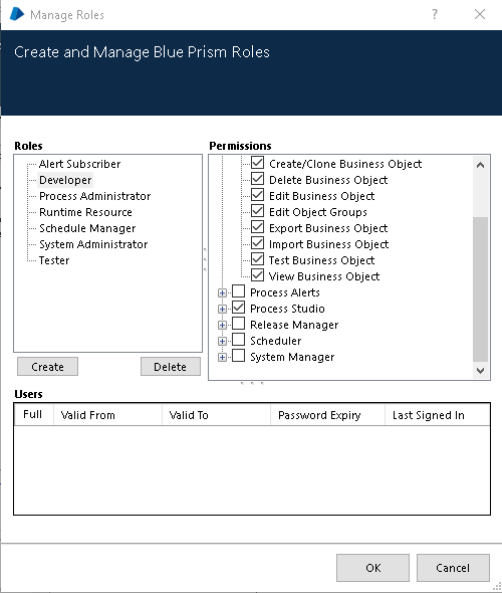Sort users by Valid To column
Viewport: 502px width, 593px height.
(x=216, y=415)
